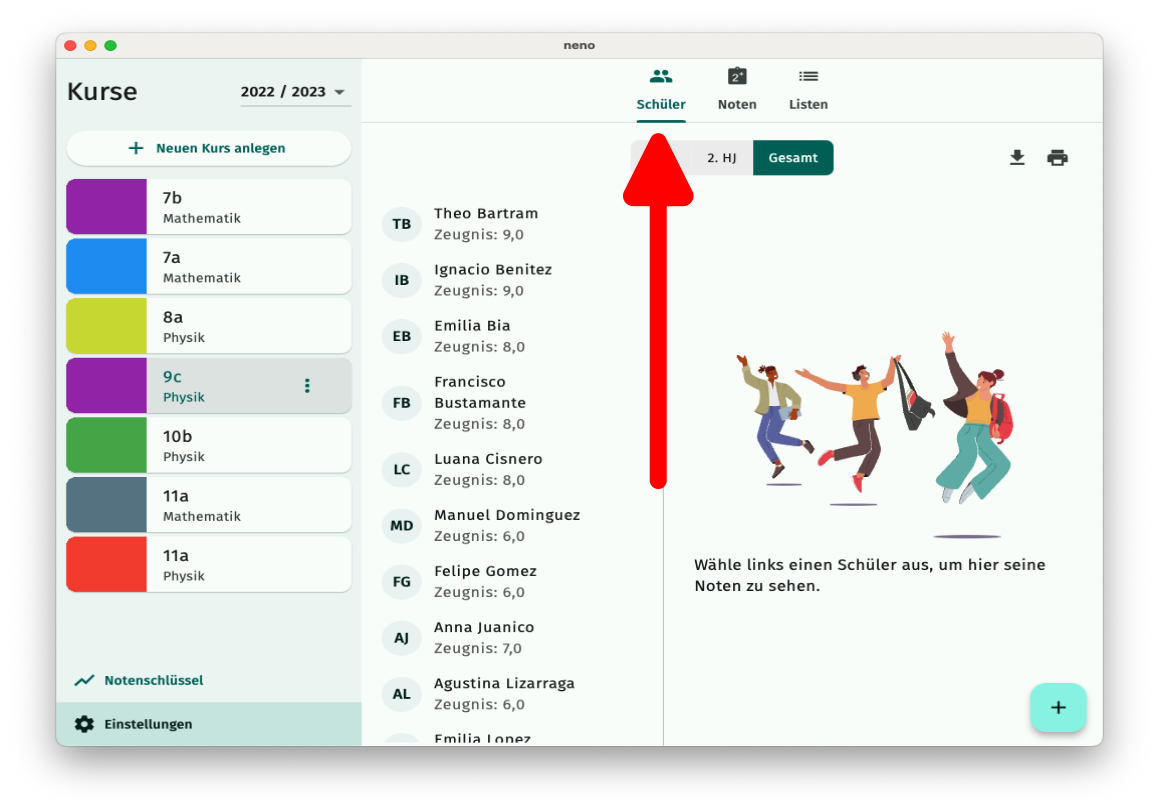The height and width of the screenshot is (811, 1159).
Task: Click the TB avatar initials
Action: pyautogui.click(x=401, y=224)
